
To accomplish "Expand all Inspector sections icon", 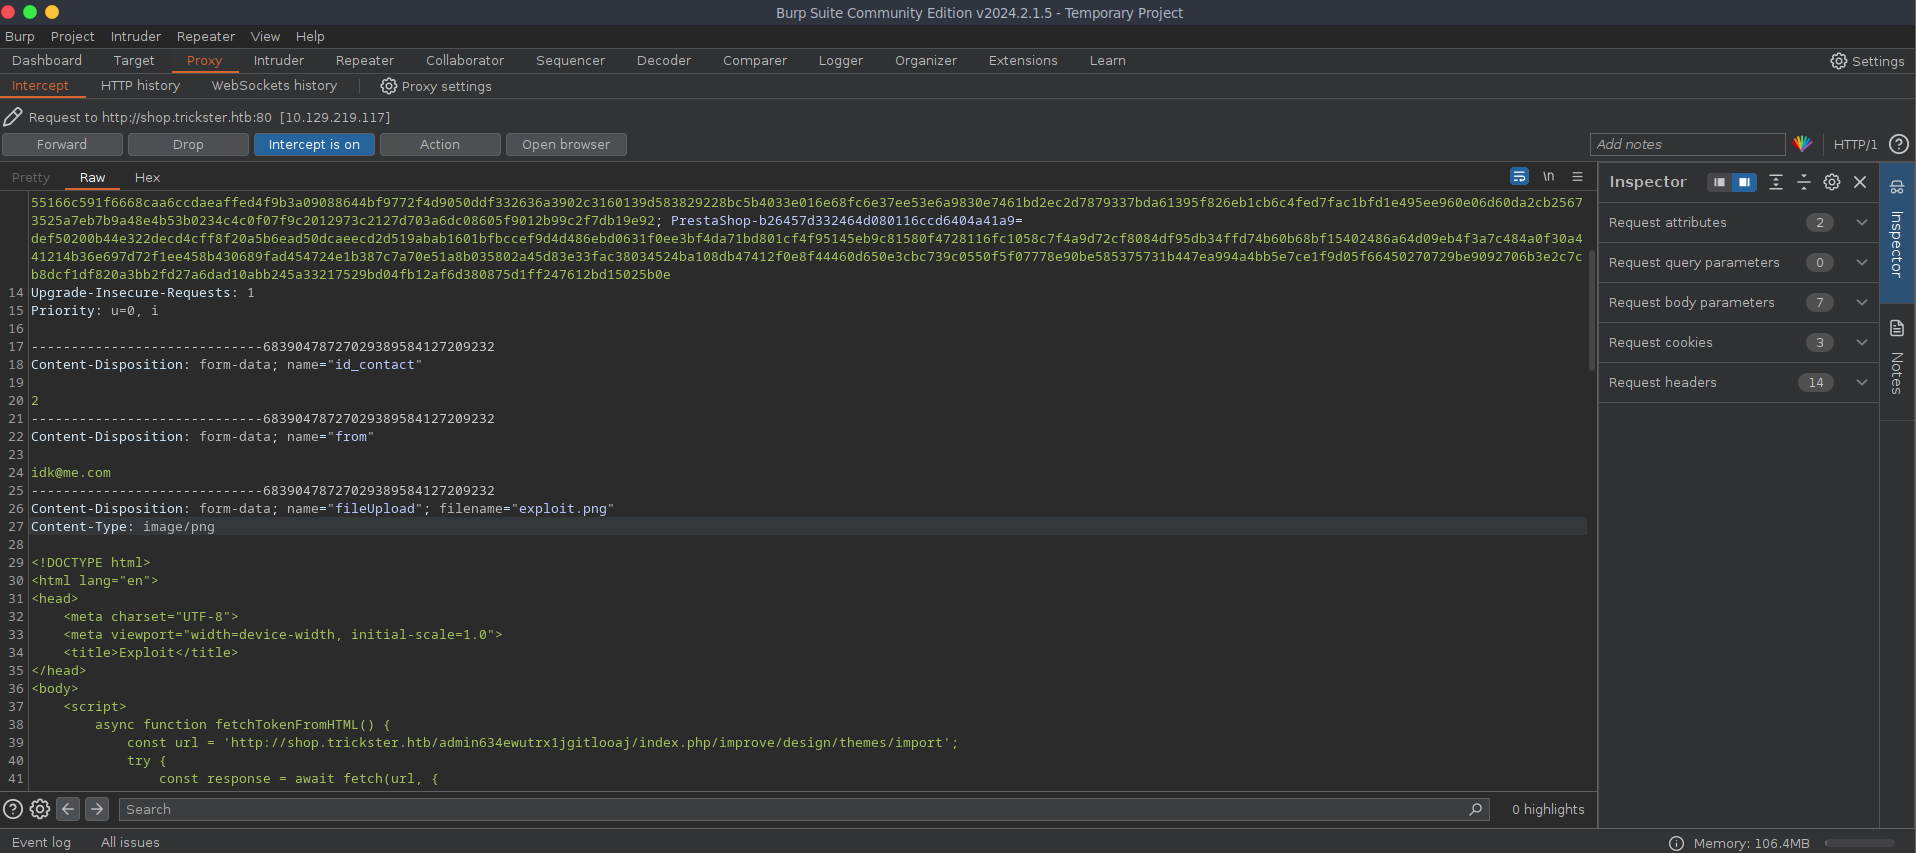I will 1776,182.
